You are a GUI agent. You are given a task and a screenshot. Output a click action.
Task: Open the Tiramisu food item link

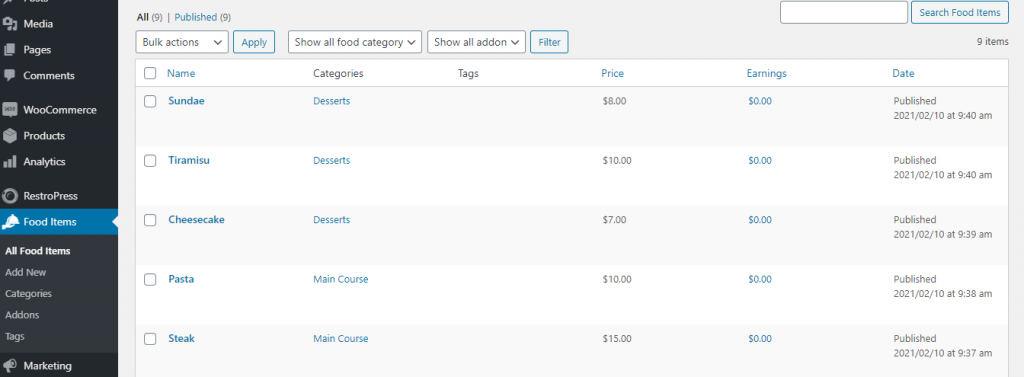(x=189, y=160)
